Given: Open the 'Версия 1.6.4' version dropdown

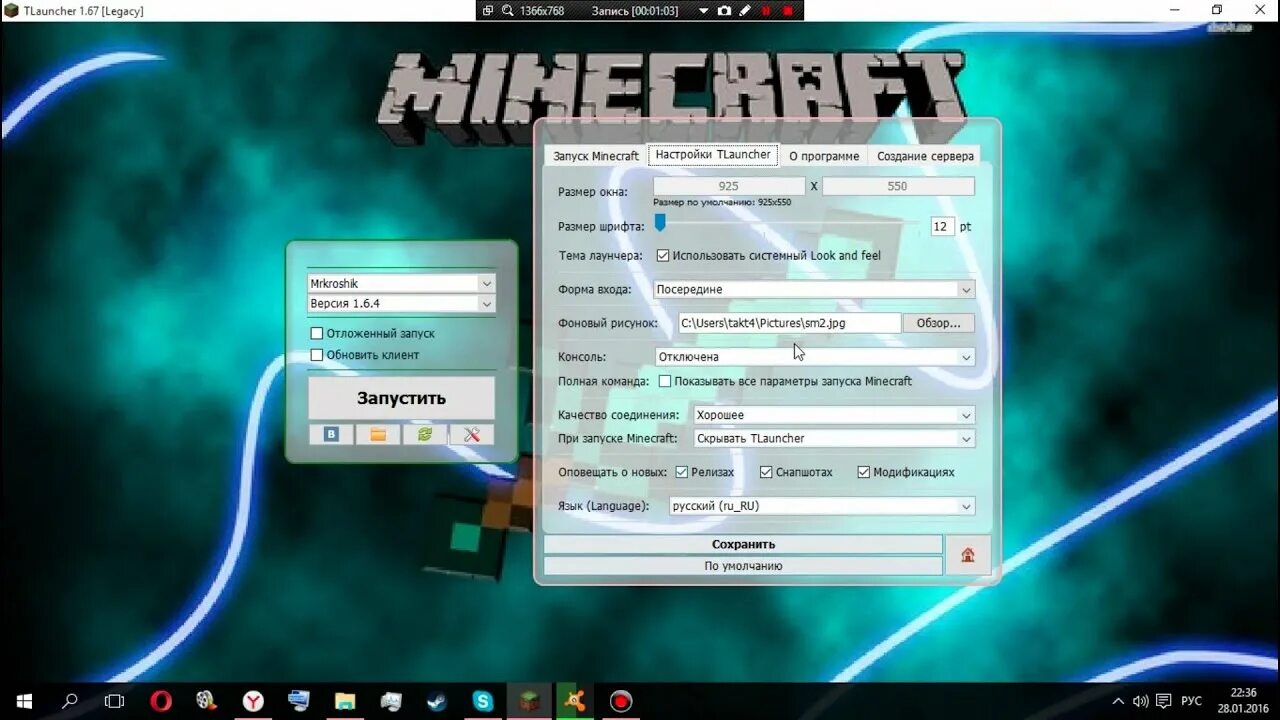Looking at the screenshot, I should (401, 303).
